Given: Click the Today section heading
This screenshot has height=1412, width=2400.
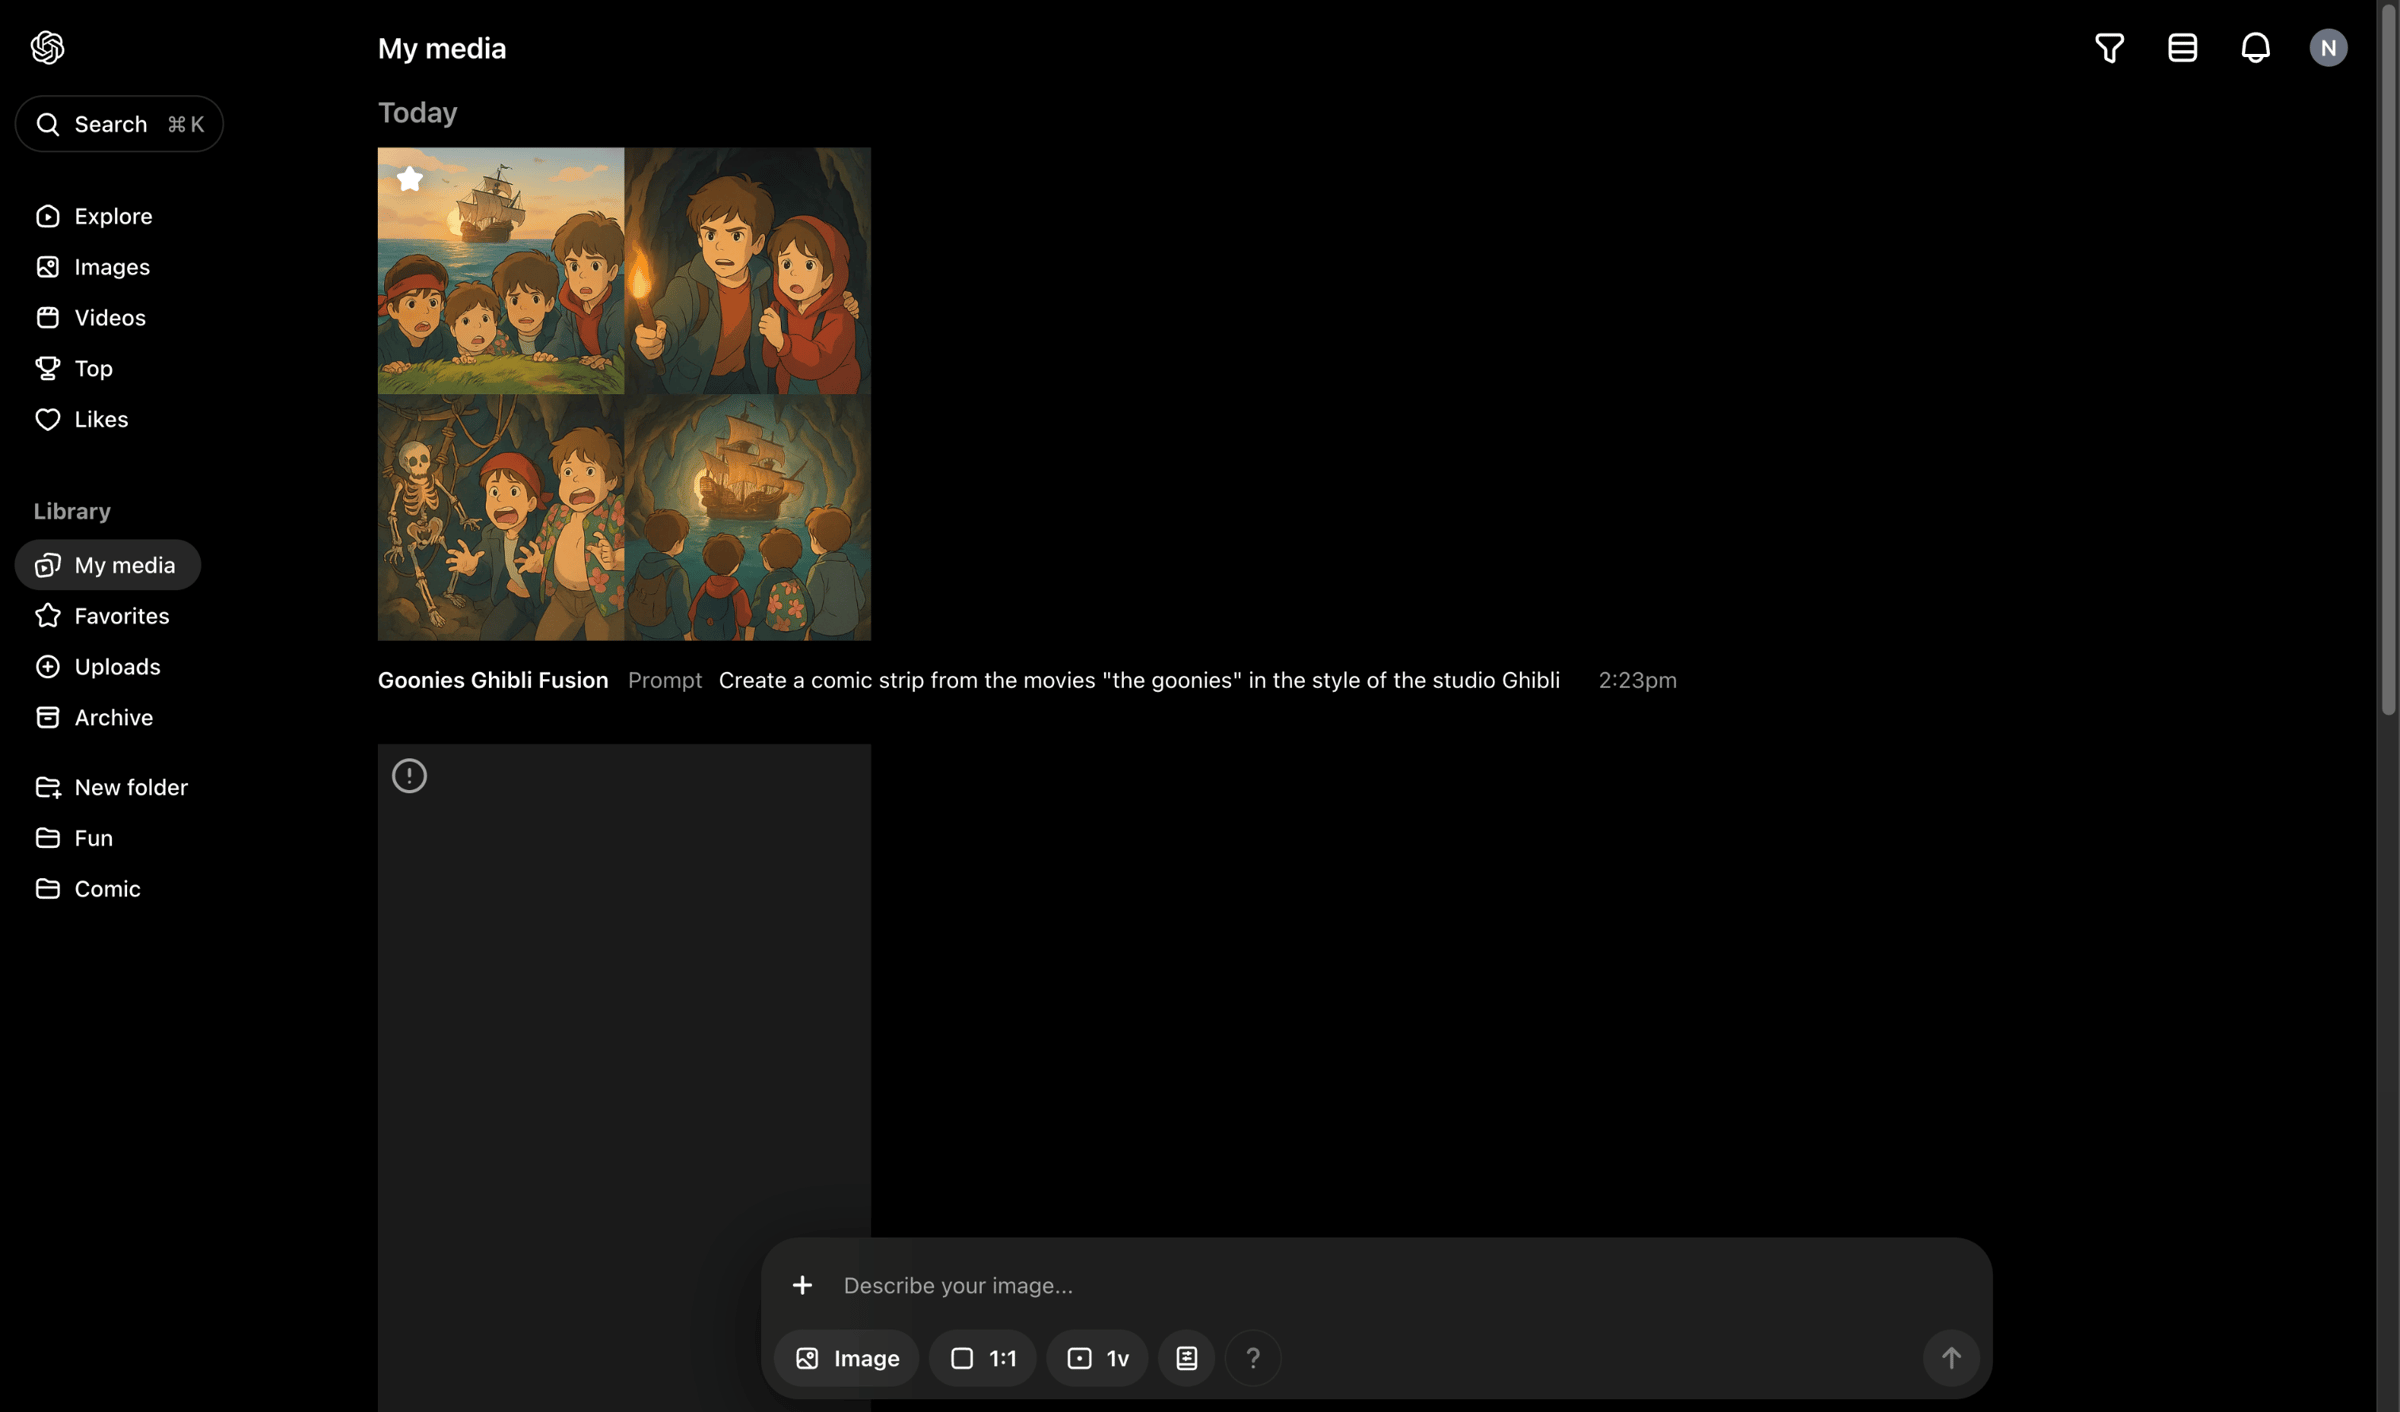Looking at the screenshot, I should point(418,113).
